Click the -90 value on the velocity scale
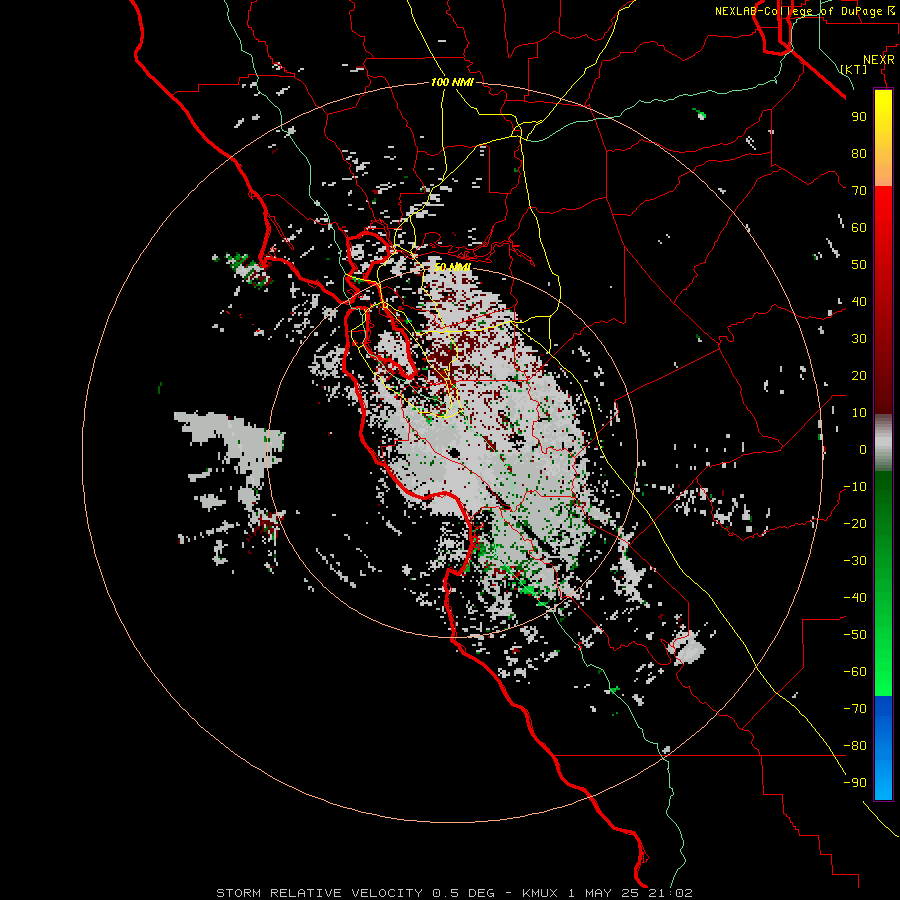 coord(855,783)
